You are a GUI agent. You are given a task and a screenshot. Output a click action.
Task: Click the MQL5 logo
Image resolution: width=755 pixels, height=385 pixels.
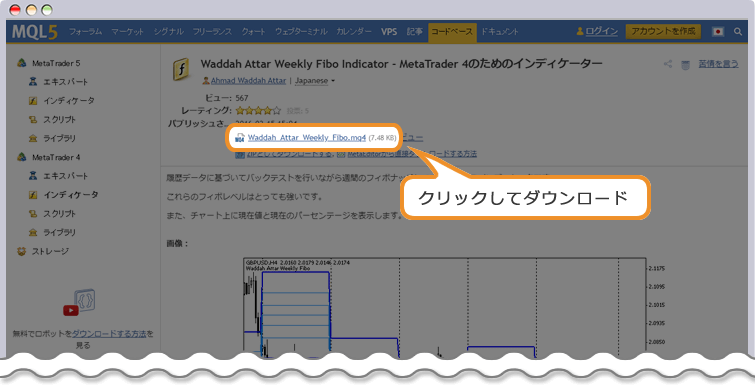click(35, 32)
